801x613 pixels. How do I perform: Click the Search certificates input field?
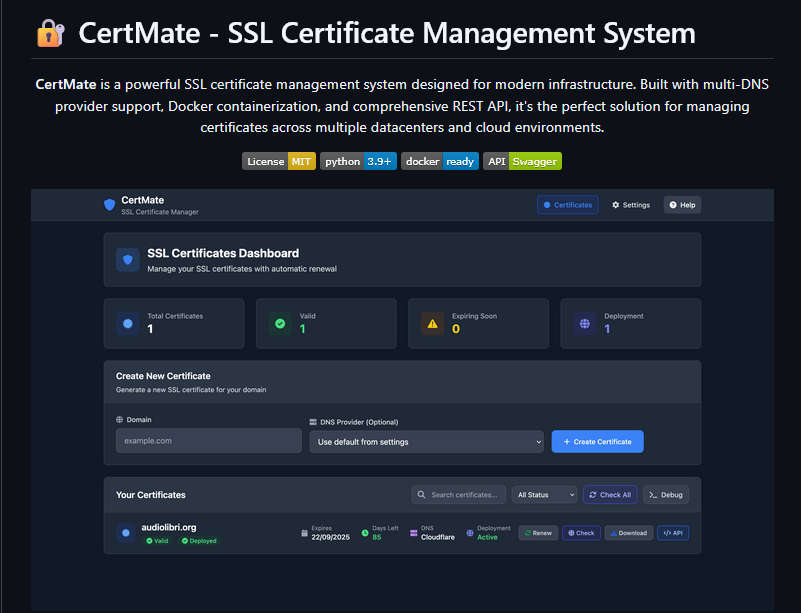[x=459, y=494]
